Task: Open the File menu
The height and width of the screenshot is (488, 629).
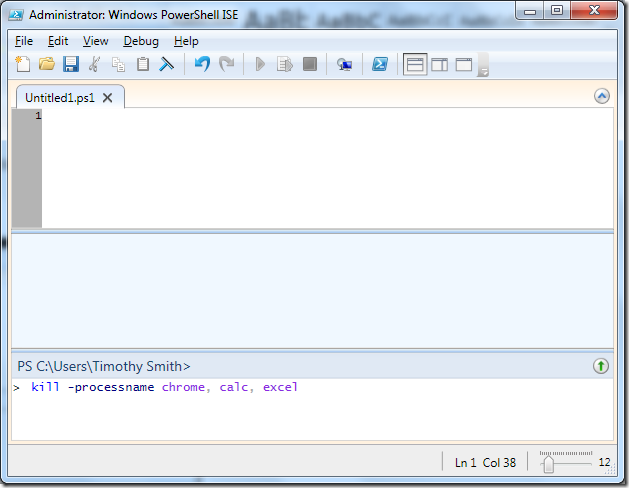Action: tap(24, 41)
